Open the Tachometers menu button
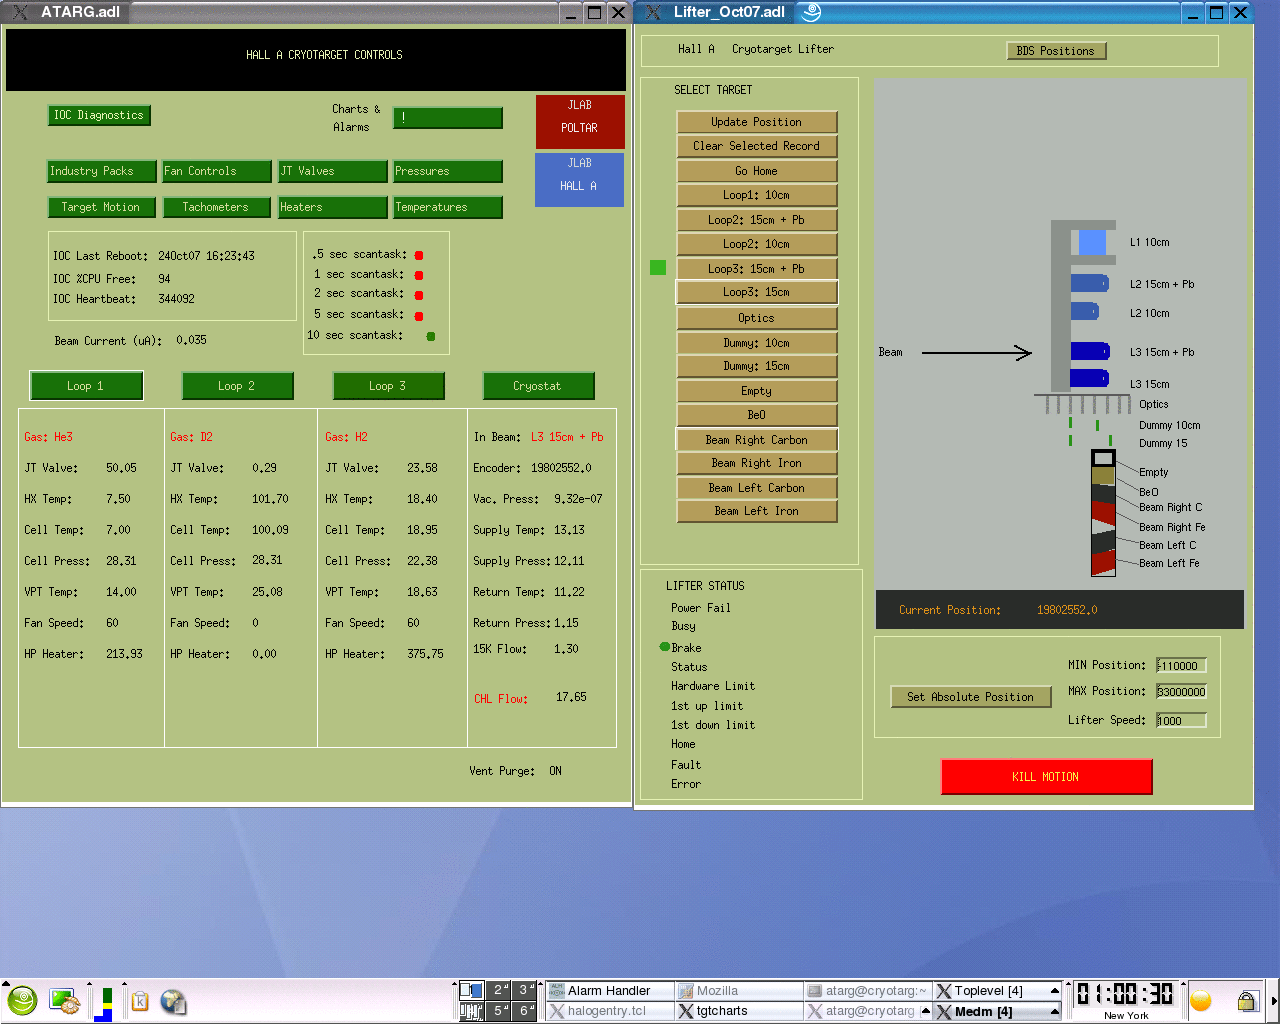The image size is (1280, 1024). [x=216, y=207]
